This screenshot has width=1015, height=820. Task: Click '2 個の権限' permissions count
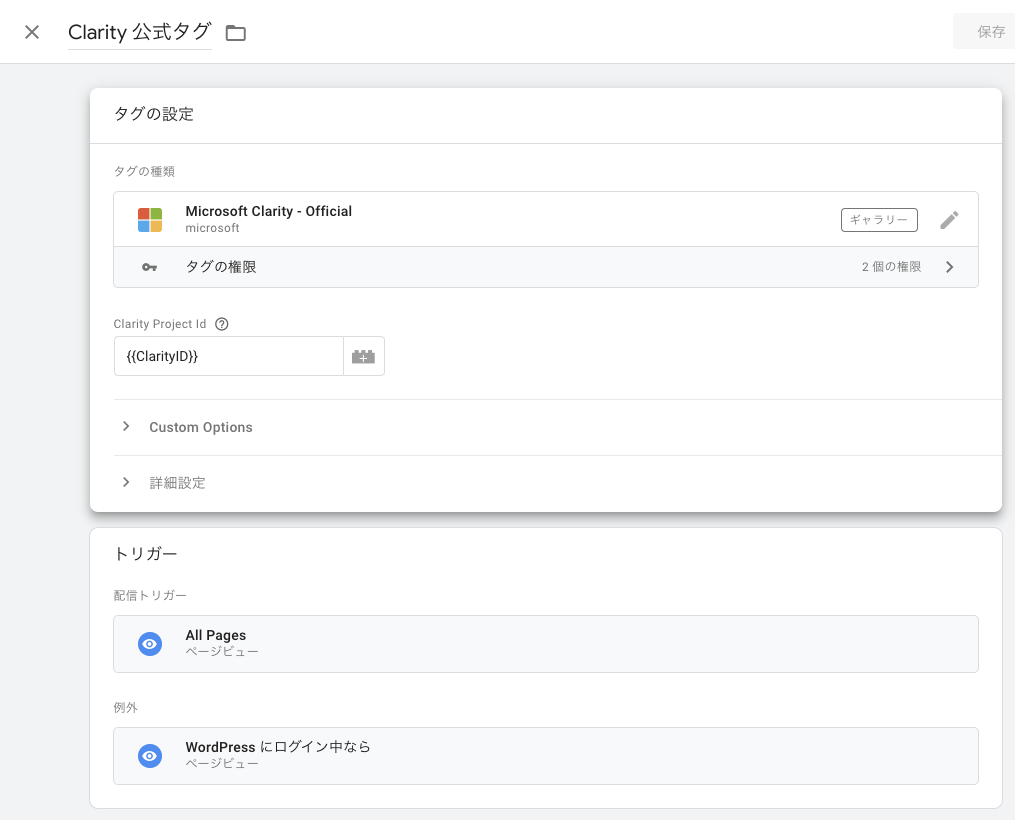(x=891, y=267)
